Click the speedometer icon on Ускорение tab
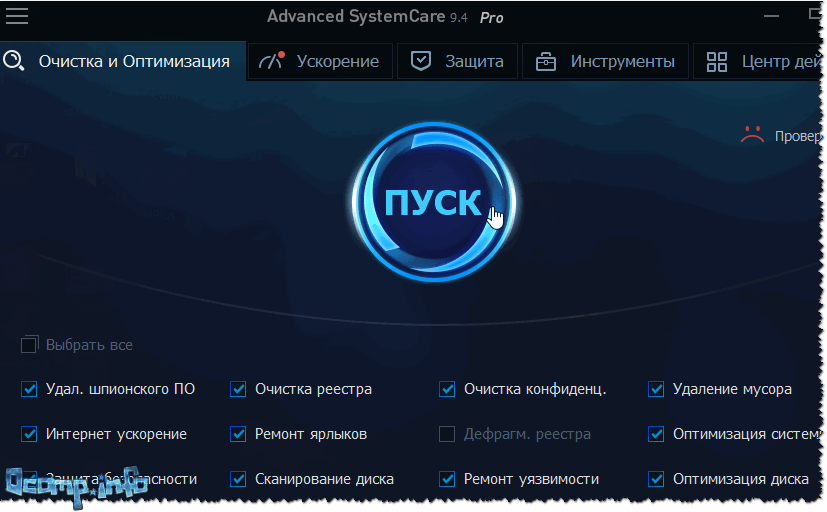The width and height of the screenshot is (827, 512). coord(272,61)
